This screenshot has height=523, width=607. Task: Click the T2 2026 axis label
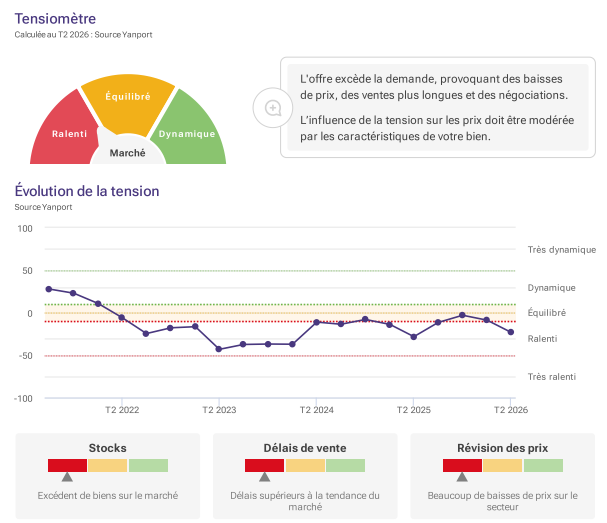pos(511,410)
